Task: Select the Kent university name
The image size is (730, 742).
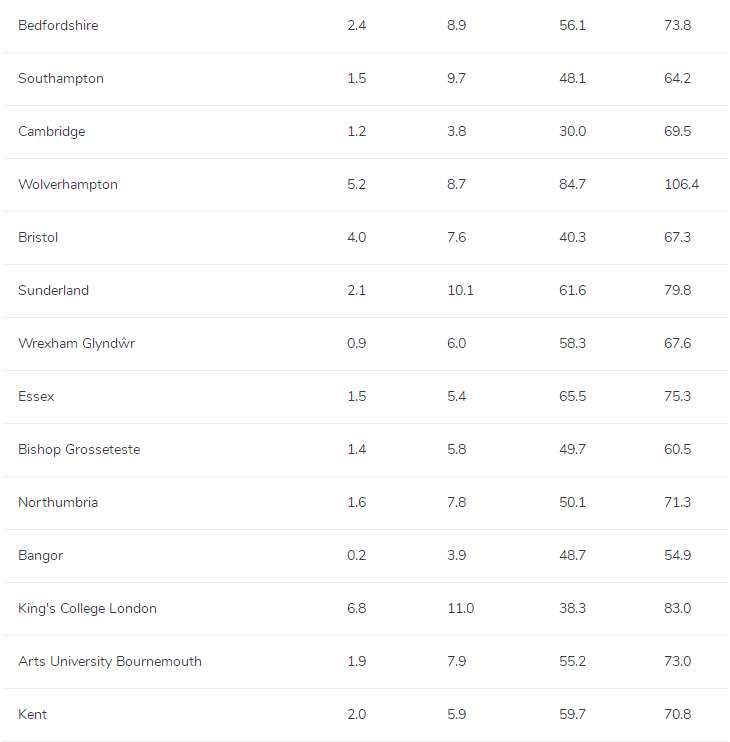Action: tap(32, 714)
